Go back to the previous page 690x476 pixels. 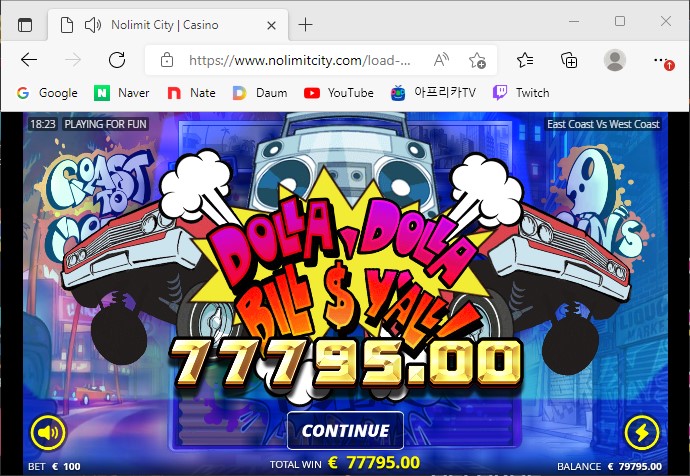29,60
